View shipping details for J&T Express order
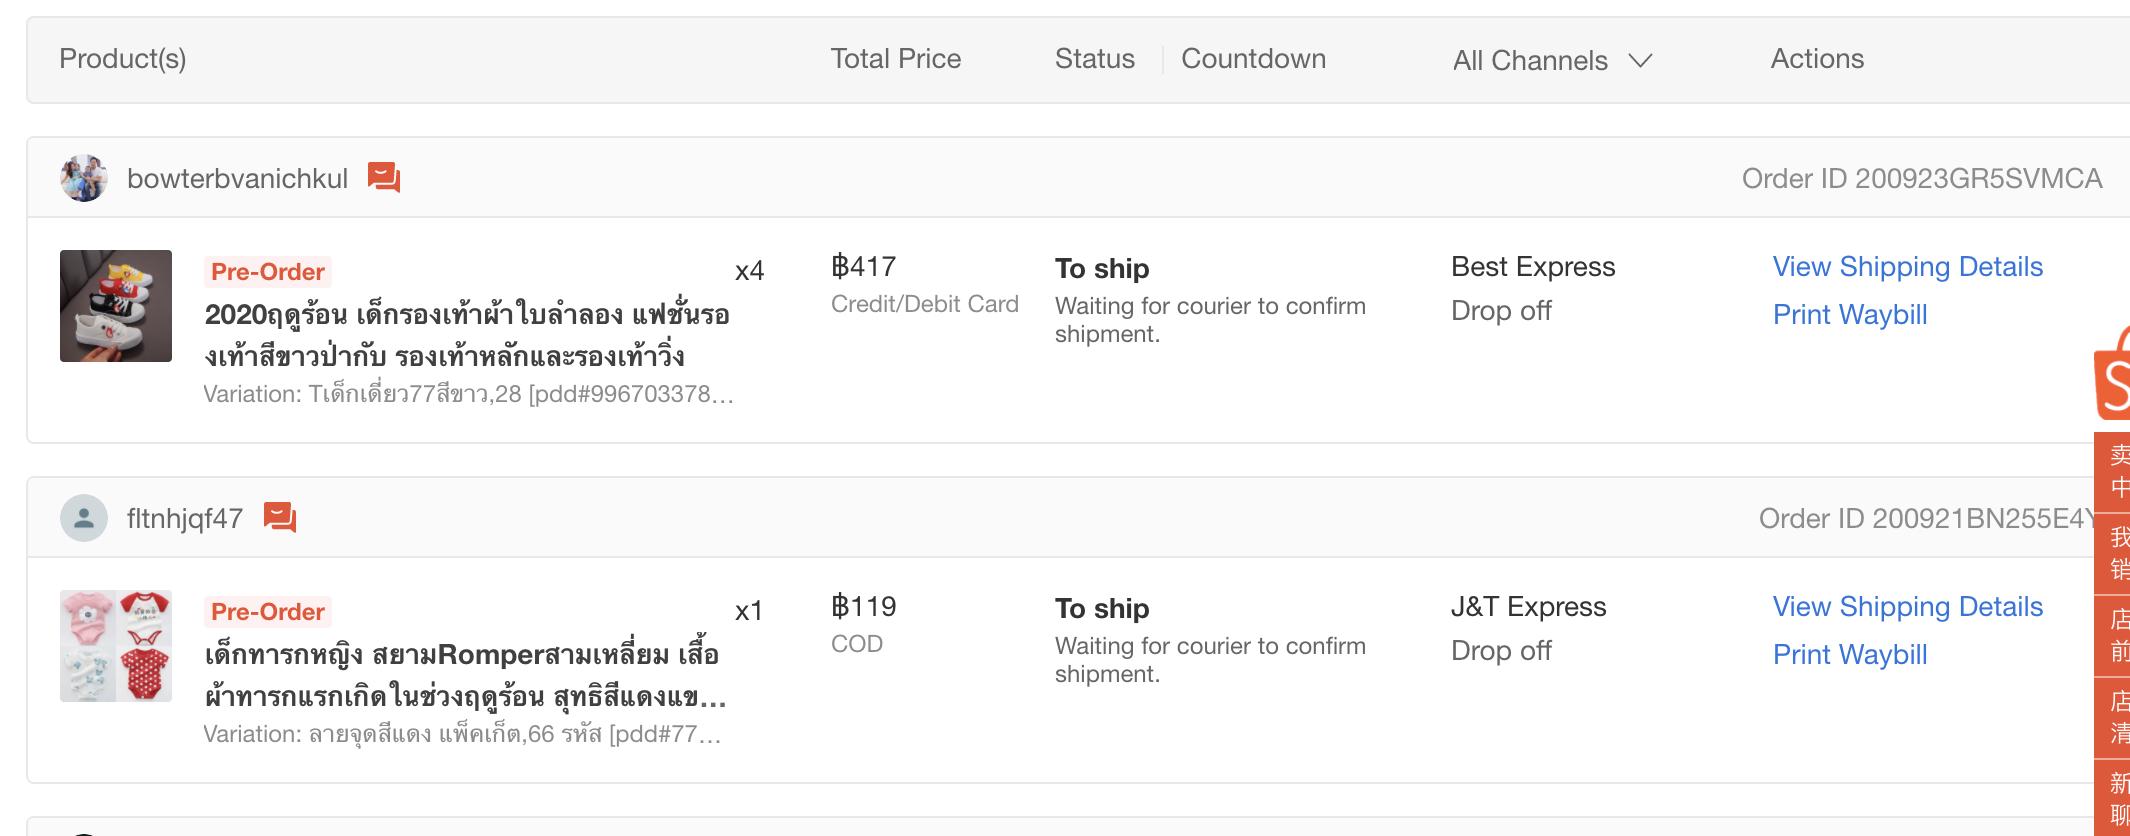 [x=1907, y=607]
